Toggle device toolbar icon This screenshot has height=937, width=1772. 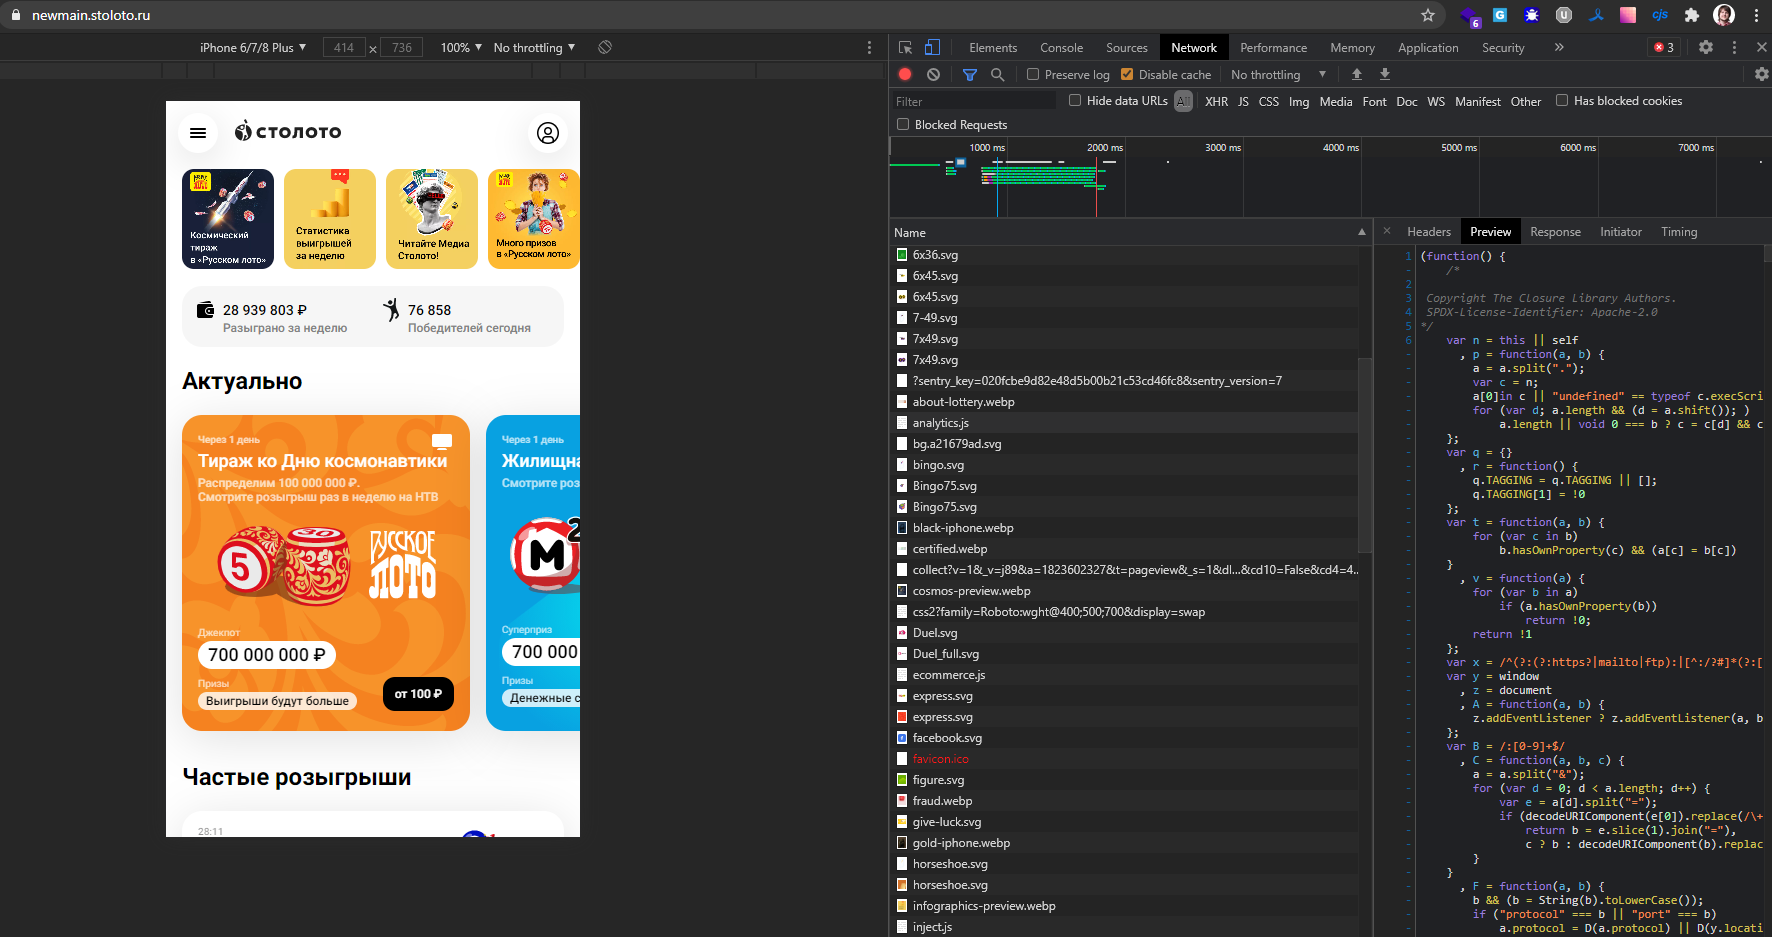point(932,47)
